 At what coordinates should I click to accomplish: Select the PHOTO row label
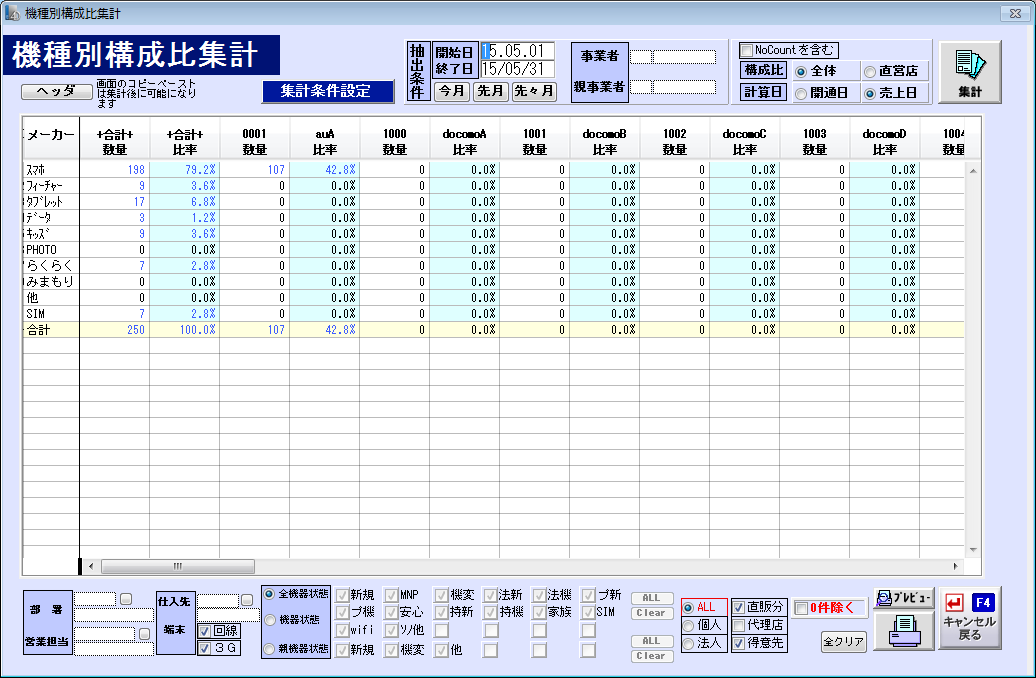(x=51, y=250)
